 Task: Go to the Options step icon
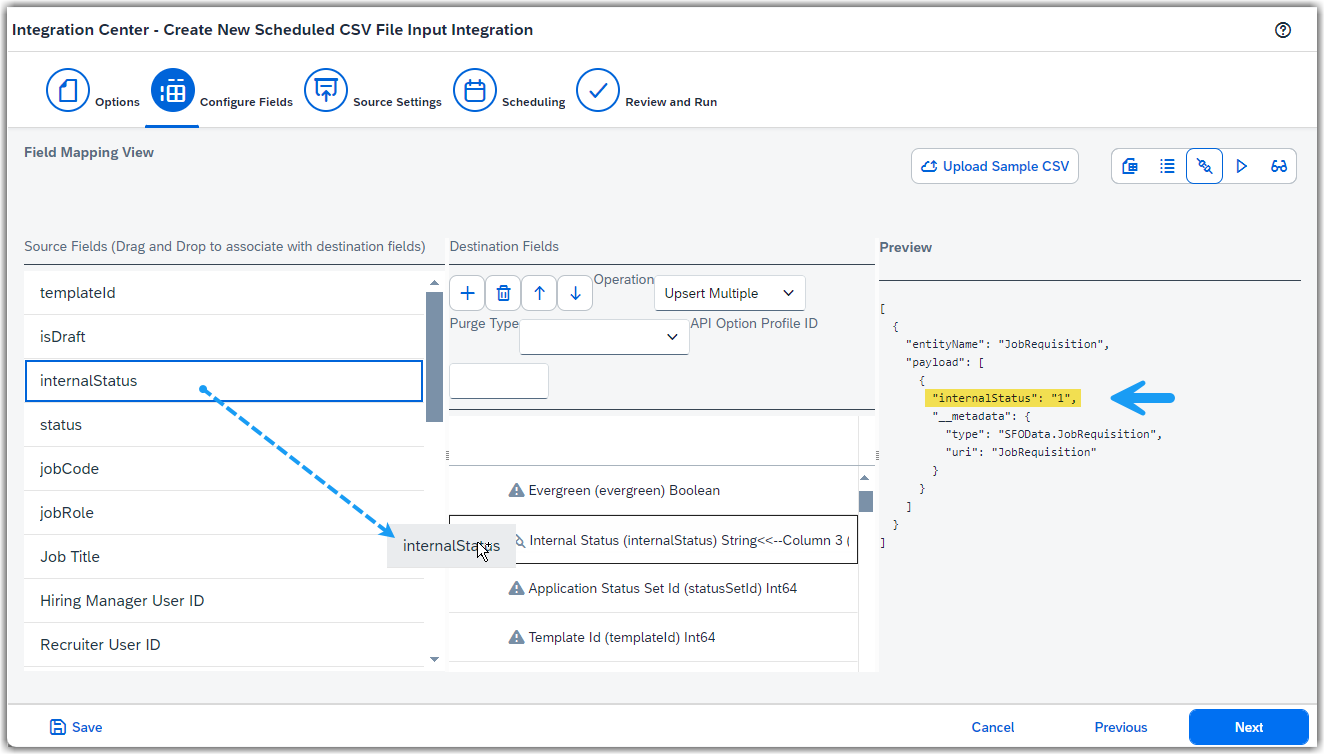pyautogui.click(x=68, y=91)
